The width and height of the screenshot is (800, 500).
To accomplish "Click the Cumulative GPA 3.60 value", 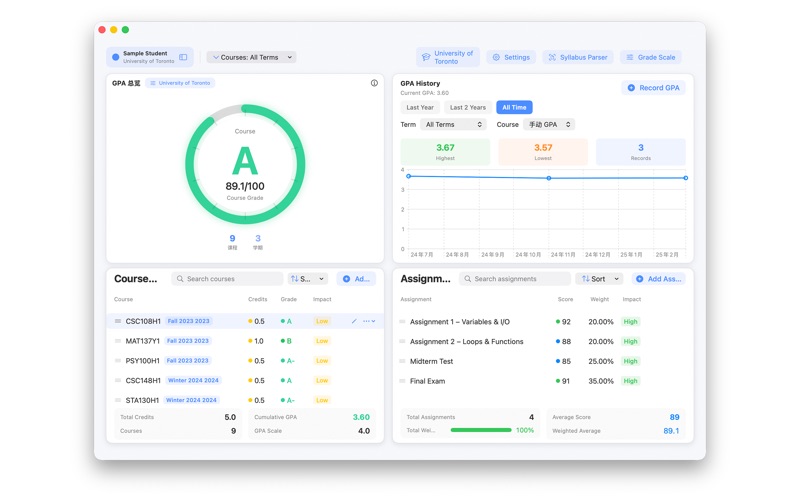I will (x=361, y=417).
